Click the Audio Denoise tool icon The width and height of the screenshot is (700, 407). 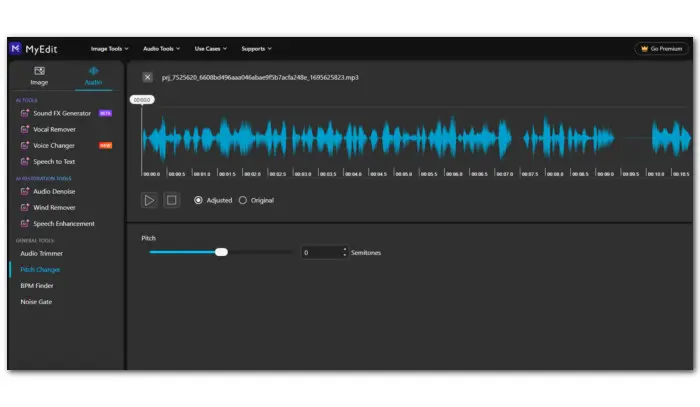(24, 191)
